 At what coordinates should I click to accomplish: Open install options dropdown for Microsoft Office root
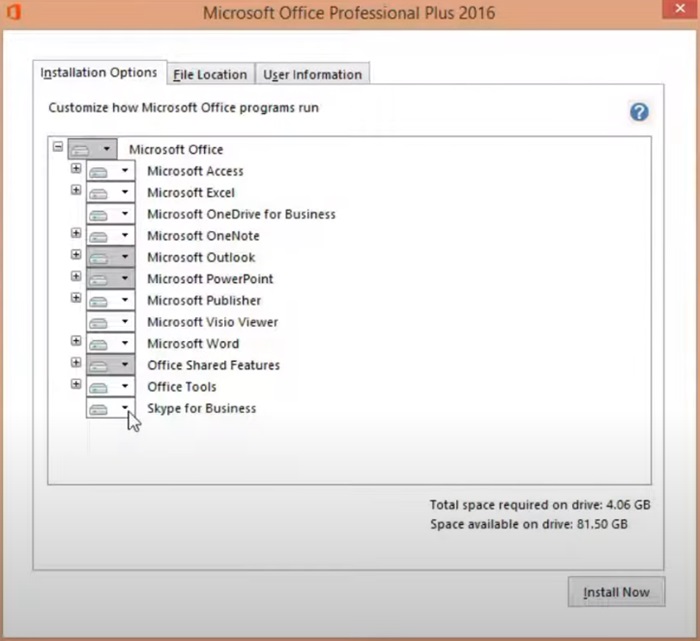point(92,149)
